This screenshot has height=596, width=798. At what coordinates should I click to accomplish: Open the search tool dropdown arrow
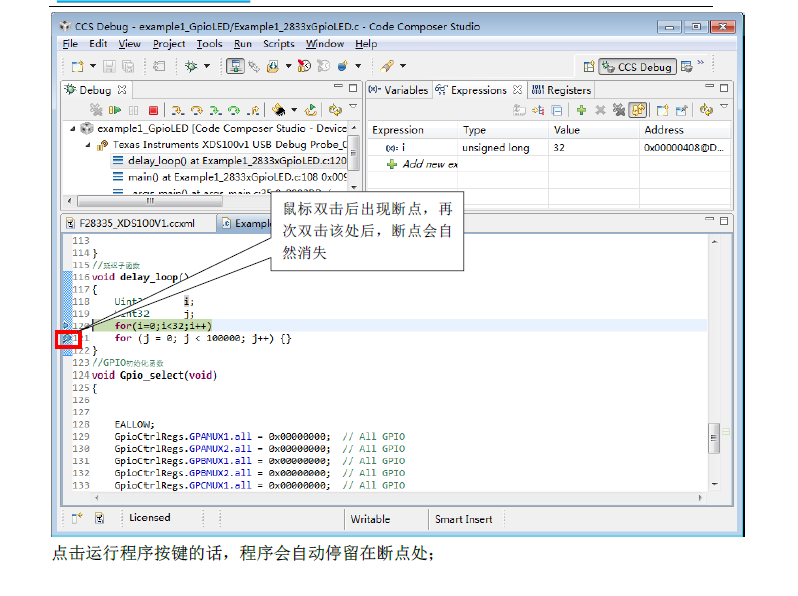point(403,66)
